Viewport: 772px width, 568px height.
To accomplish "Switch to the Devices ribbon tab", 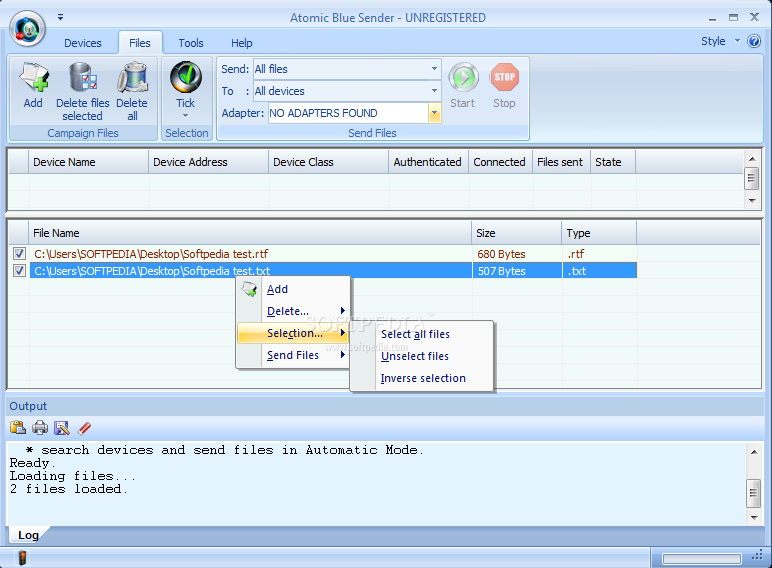I will 83,43.
